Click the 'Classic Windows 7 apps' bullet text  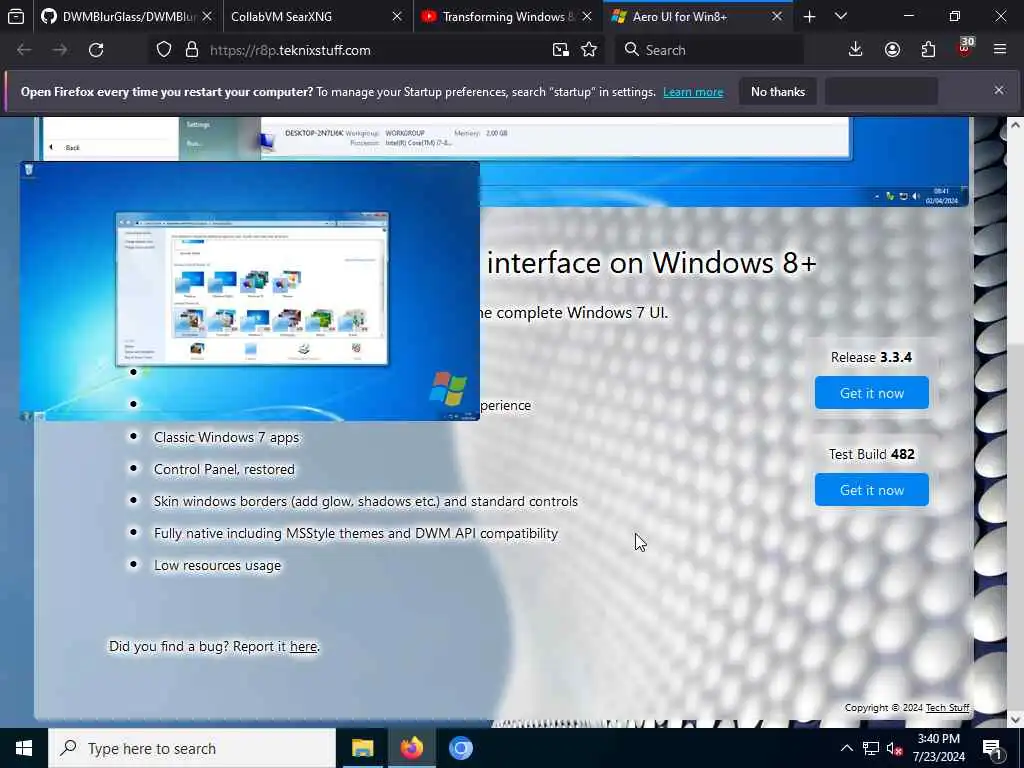tap(226, 438)
